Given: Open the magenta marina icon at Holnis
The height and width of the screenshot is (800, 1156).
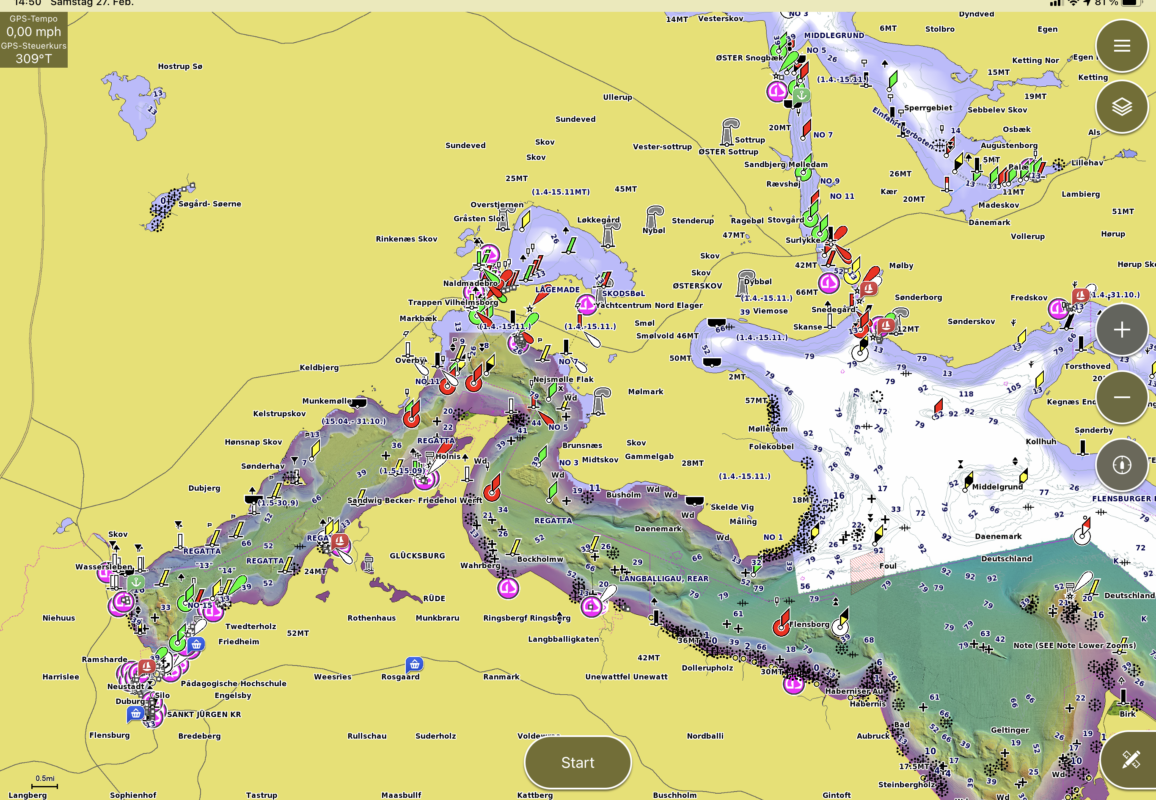Looking at the screenshot, I should click(425, 480).
